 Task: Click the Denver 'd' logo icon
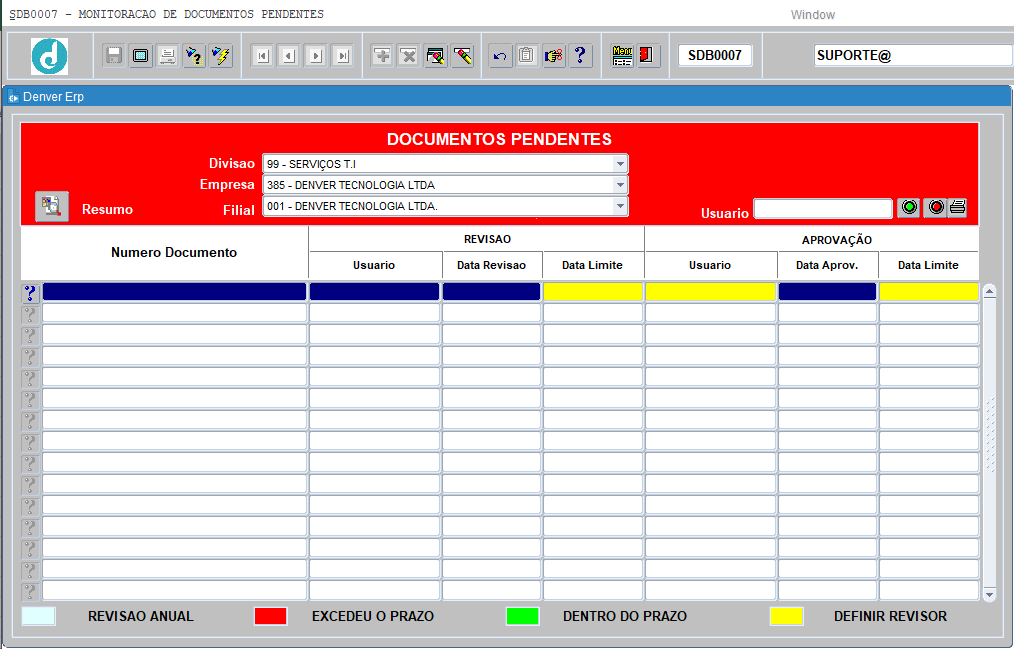point(49,56)
